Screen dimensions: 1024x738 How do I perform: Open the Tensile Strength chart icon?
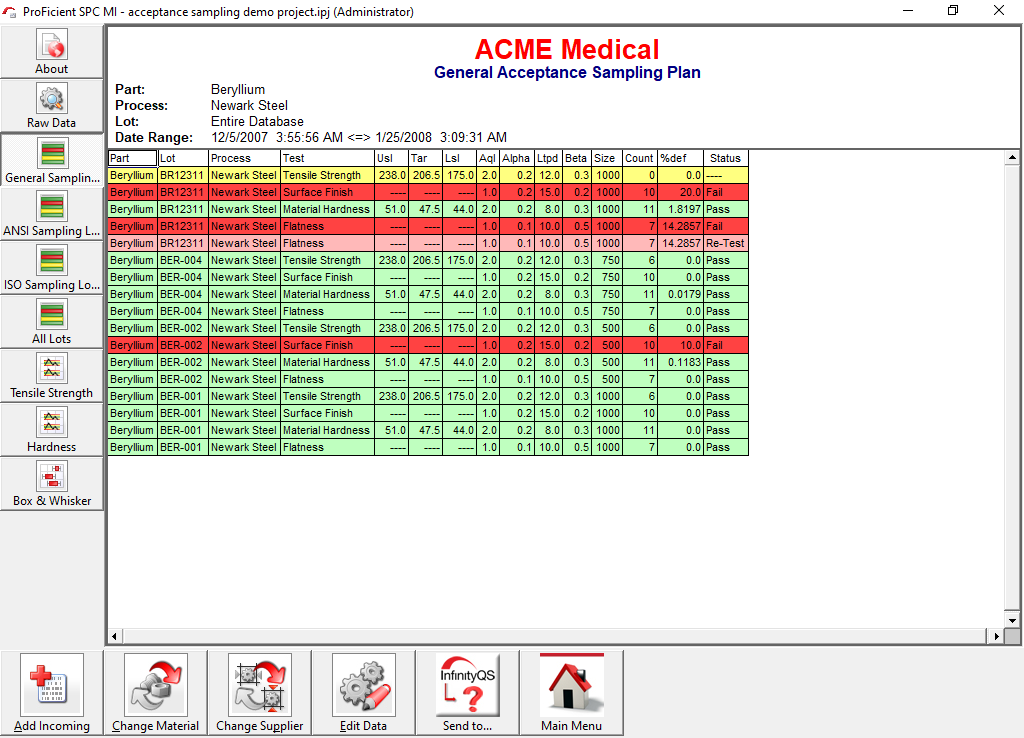pos(52,369)
